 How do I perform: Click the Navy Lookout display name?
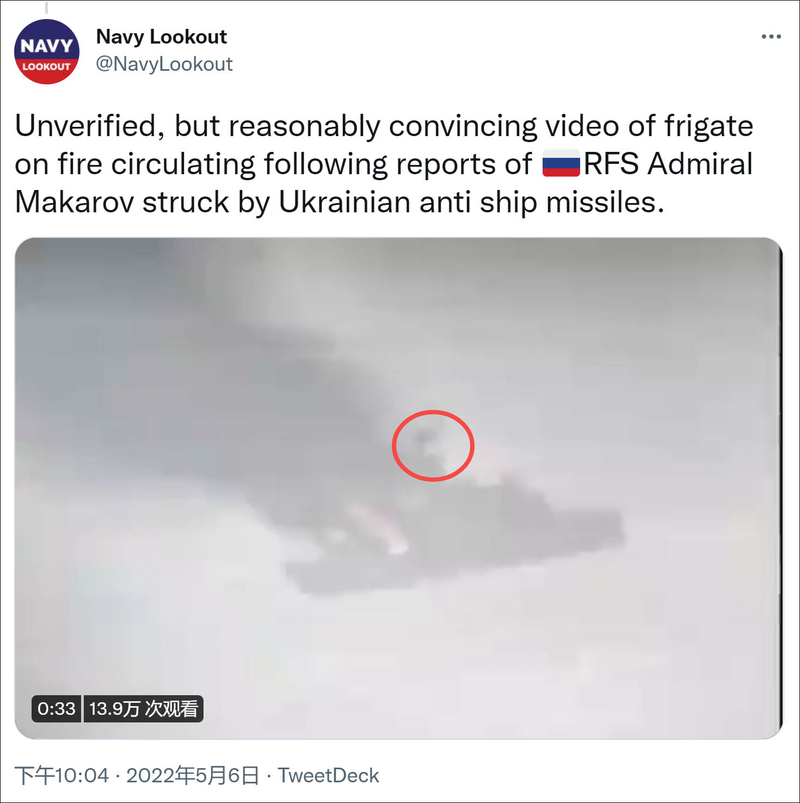click(161, 36)
